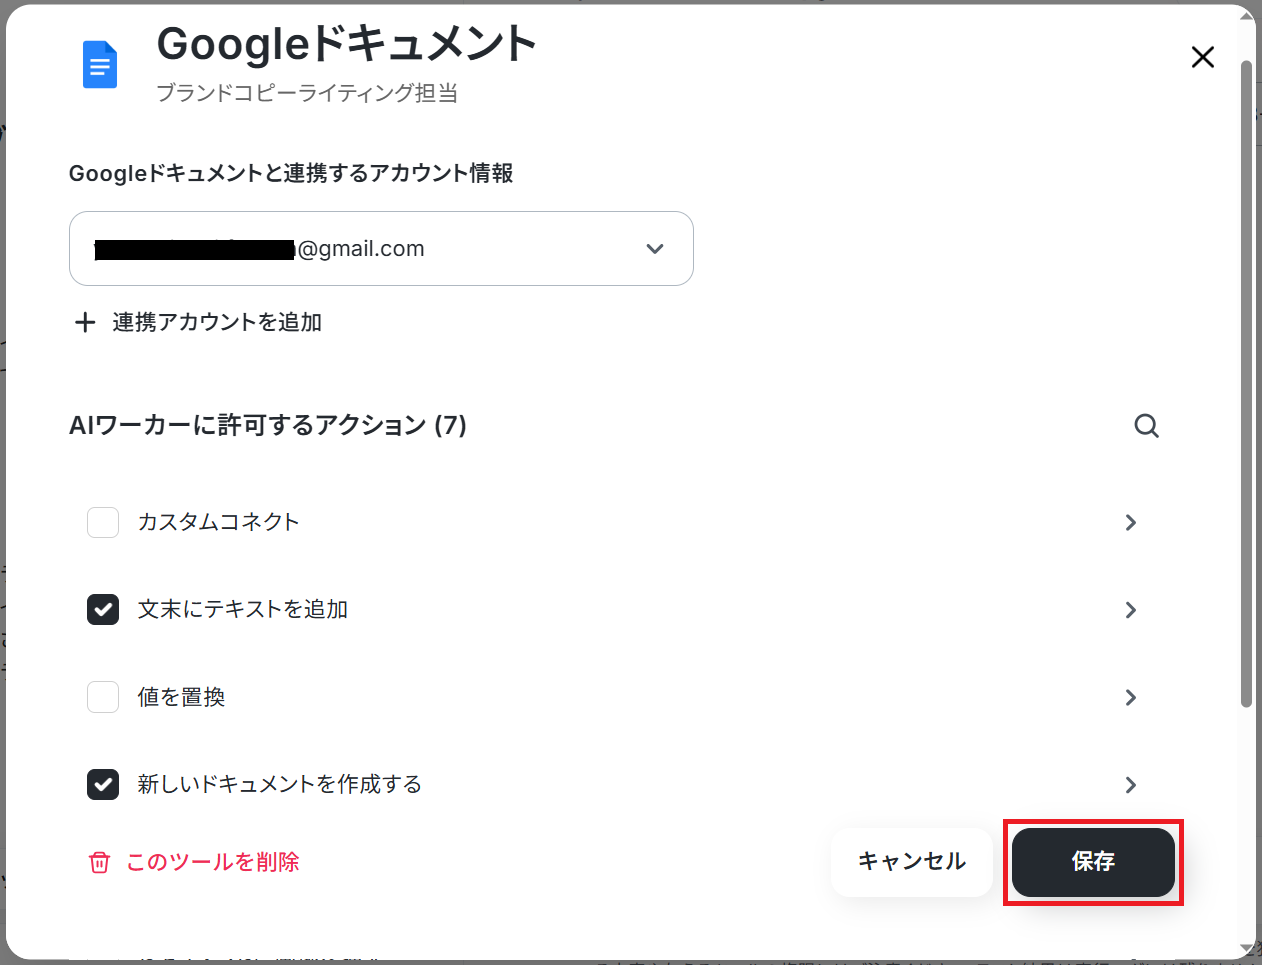Check the 値を置換 checkbox
The height and width of the screenshot is (965, 1262).
103,697
